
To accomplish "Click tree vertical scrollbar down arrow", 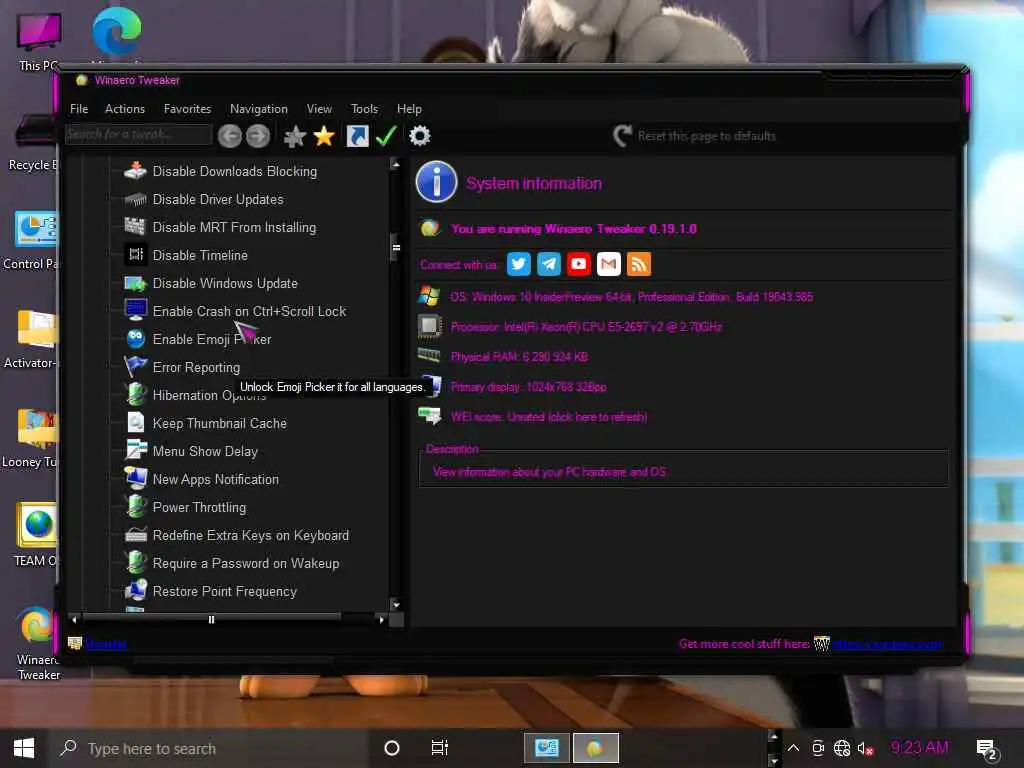I will click(396, 604).
